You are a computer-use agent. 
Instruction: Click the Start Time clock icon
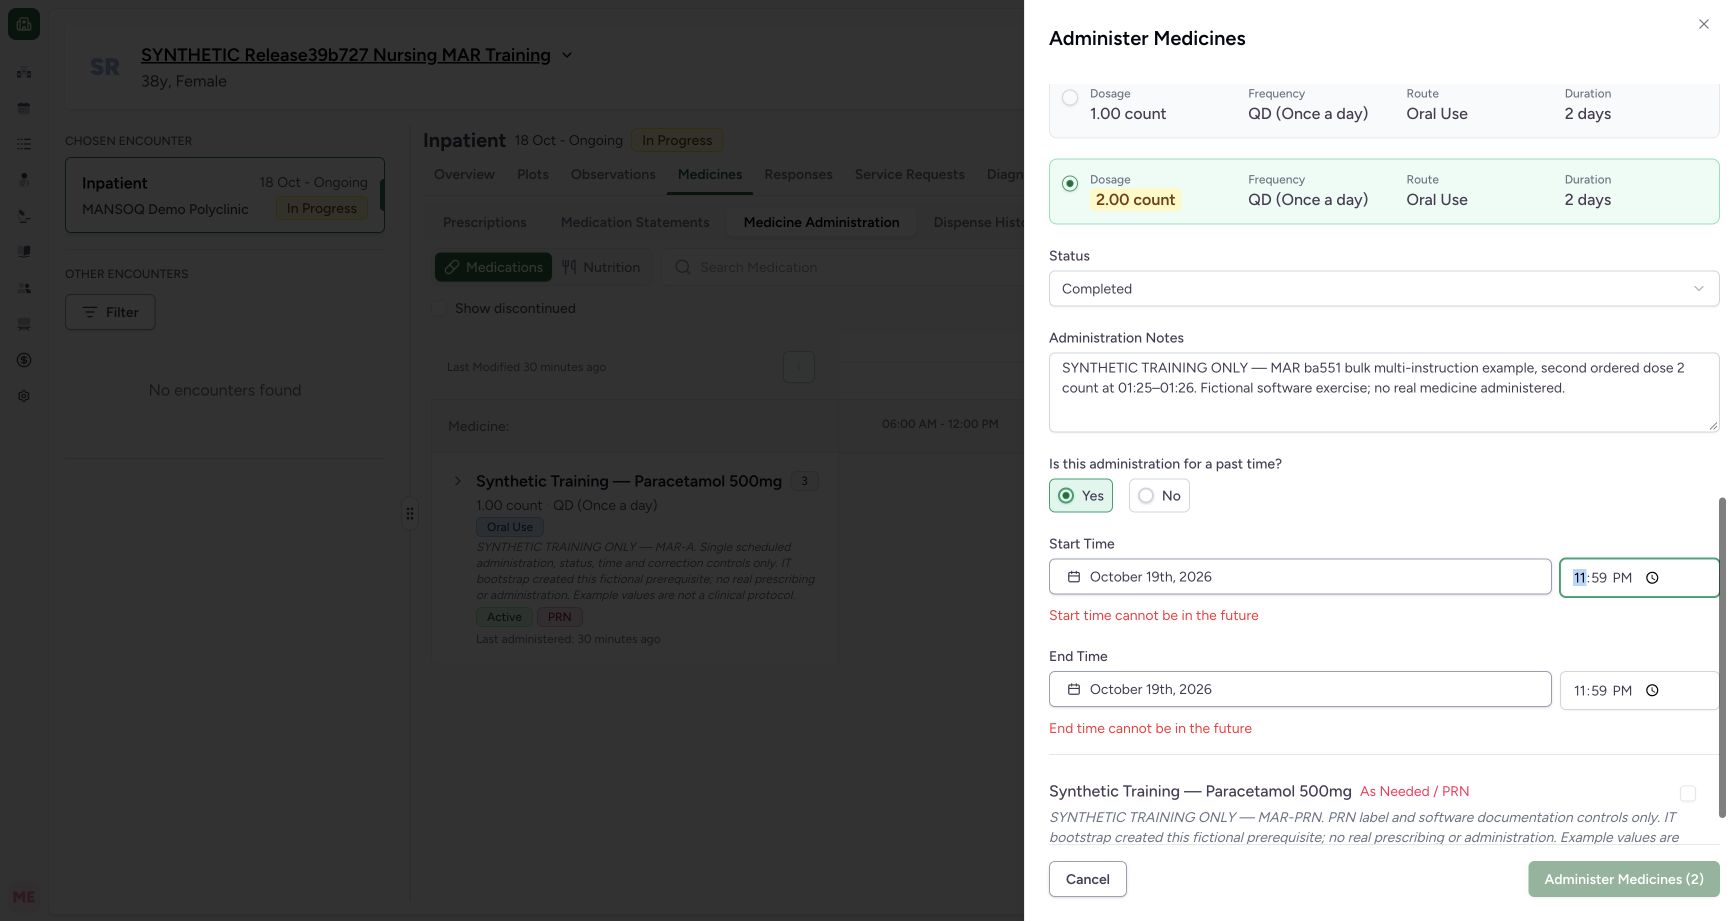(1652, 578)
